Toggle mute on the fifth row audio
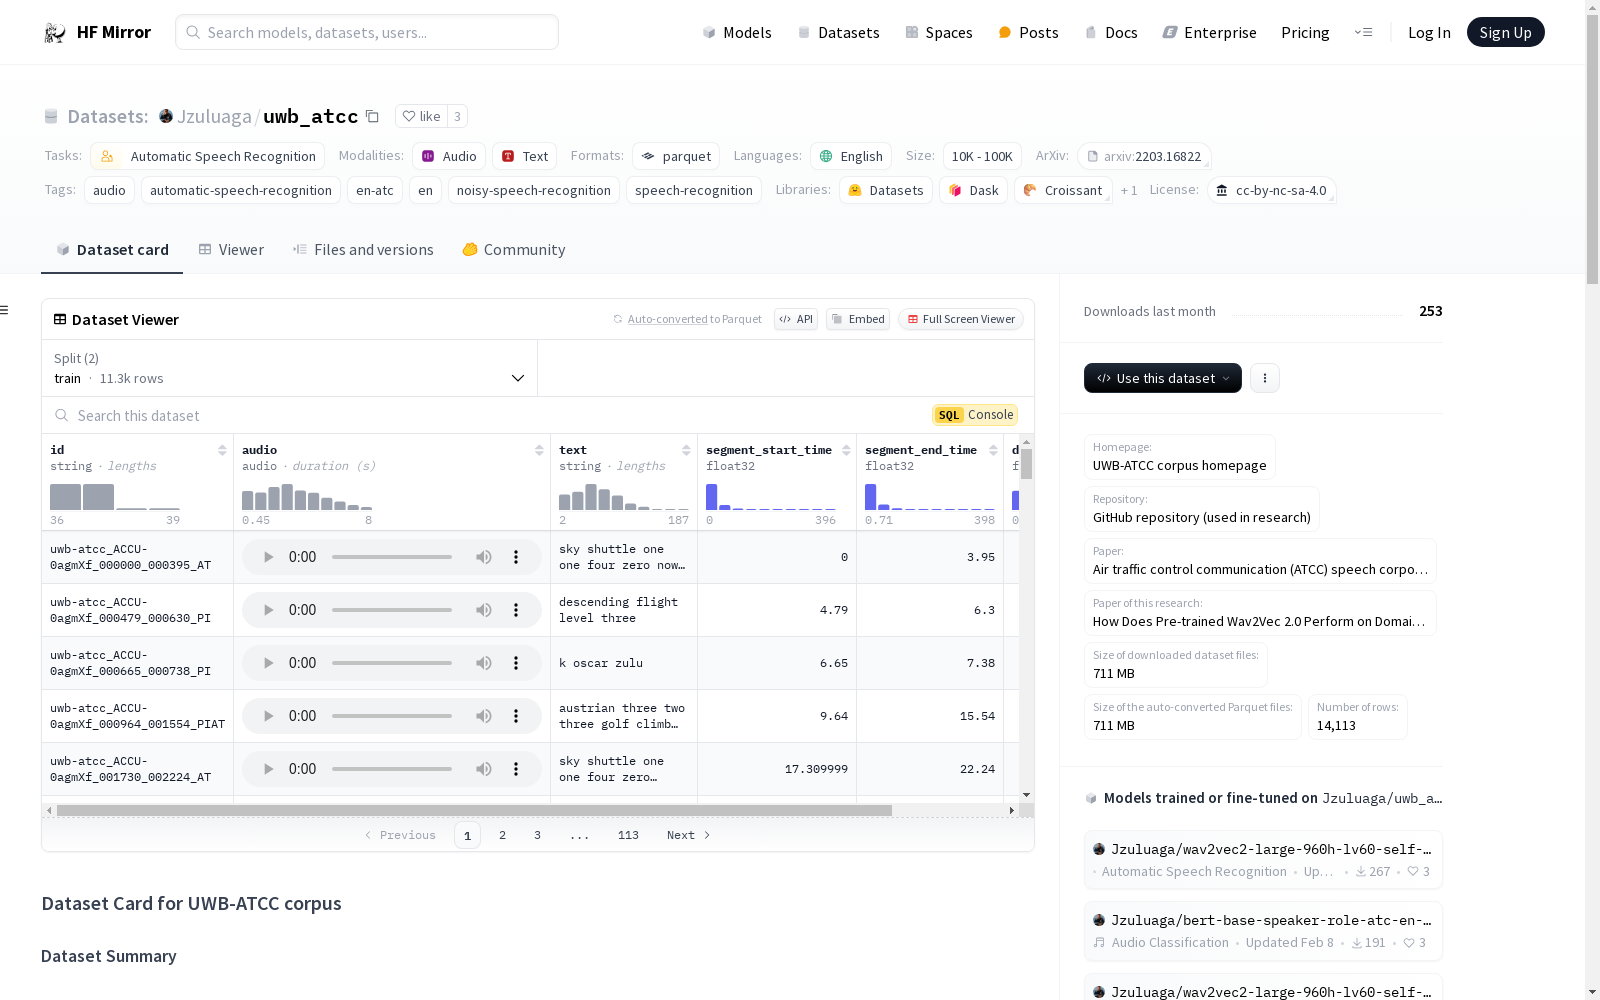 click(x=484, y=769)
